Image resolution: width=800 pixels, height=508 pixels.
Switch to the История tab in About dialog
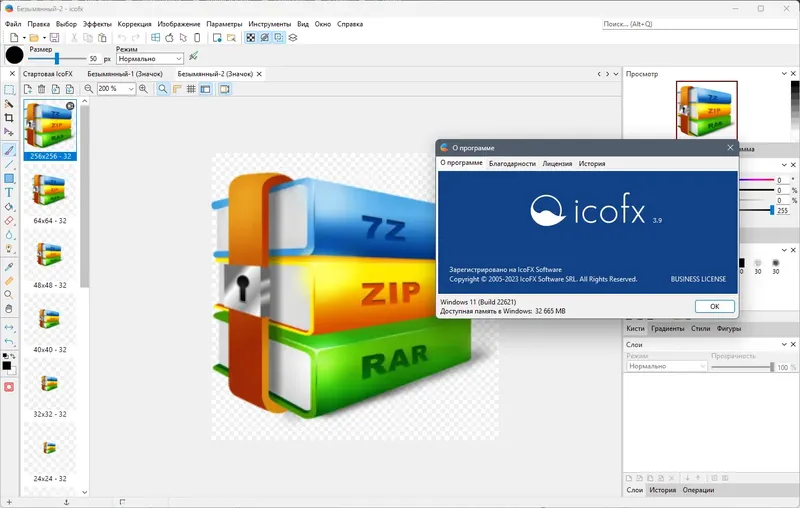592,164
